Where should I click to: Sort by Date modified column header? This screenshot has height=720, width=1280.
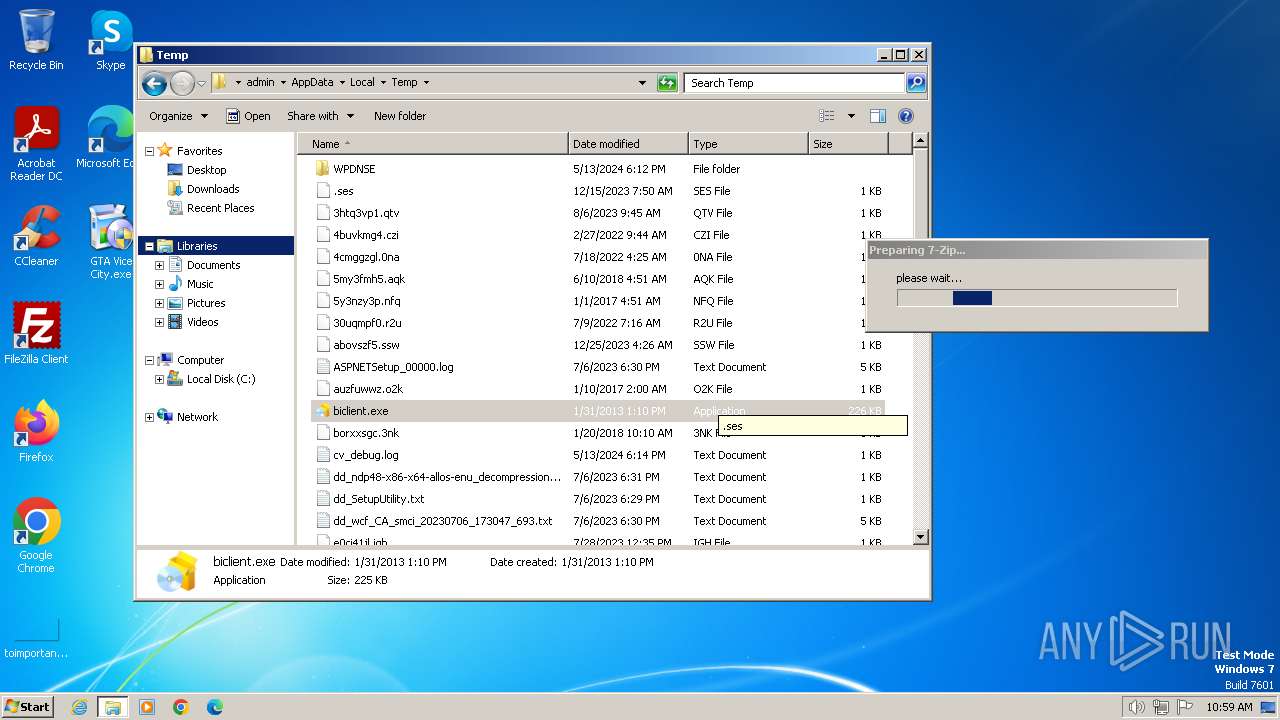[x=628, y=144]
